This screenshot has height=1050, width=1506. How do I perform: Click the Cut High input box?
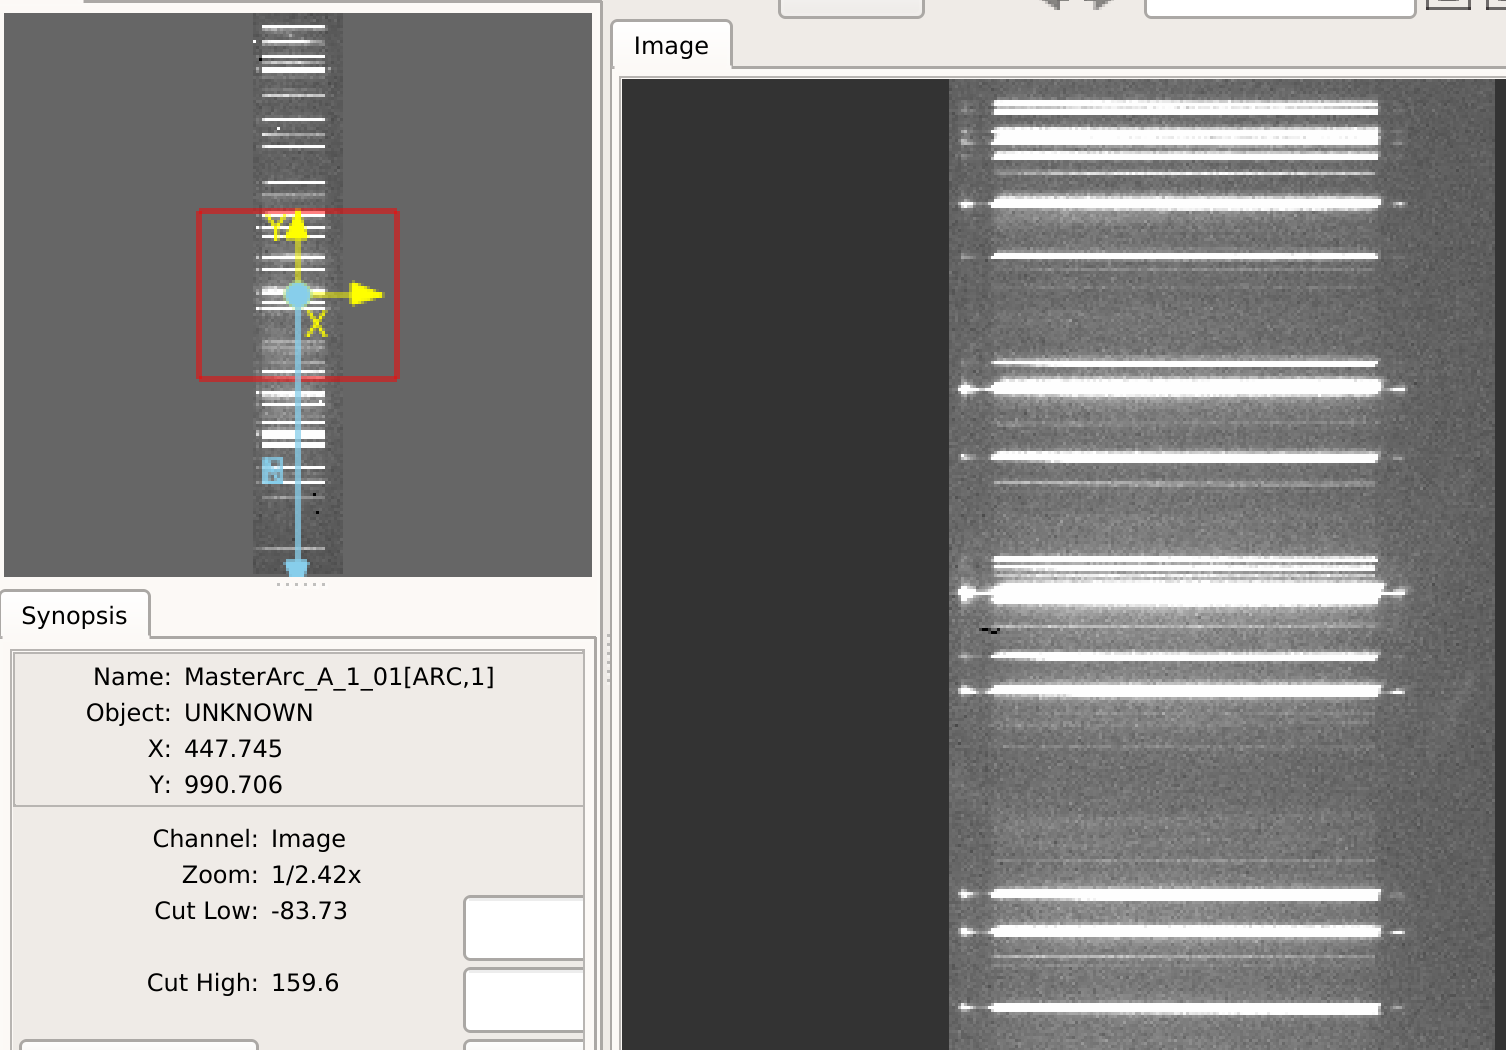point(524,999)
